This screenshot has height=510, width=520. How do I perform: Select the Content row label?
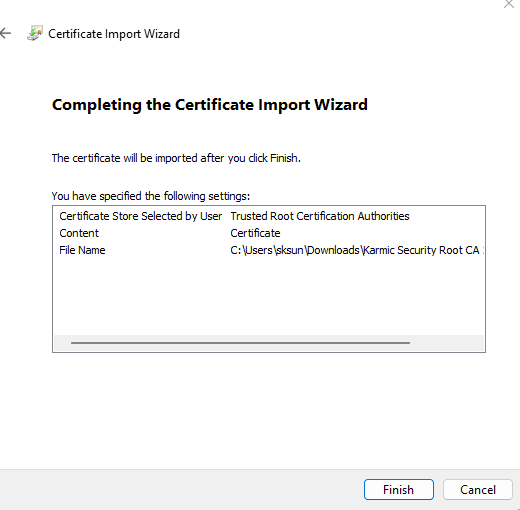(x=79, y=233)
